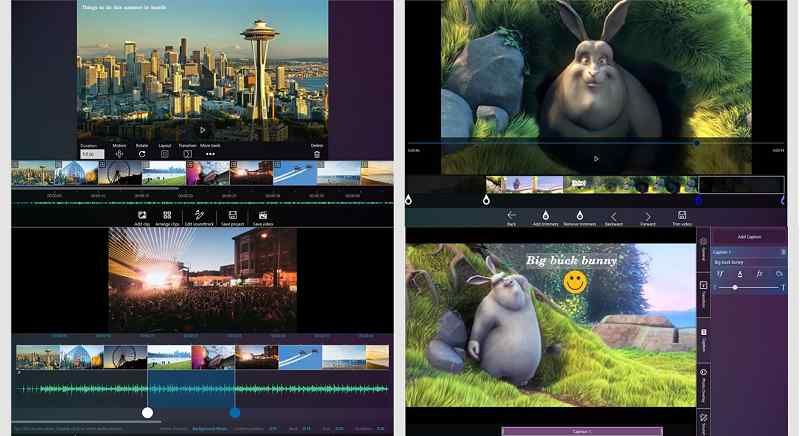Click the green audio waveform track
Viewport: 800px width, 436px height.
point(203,389)
